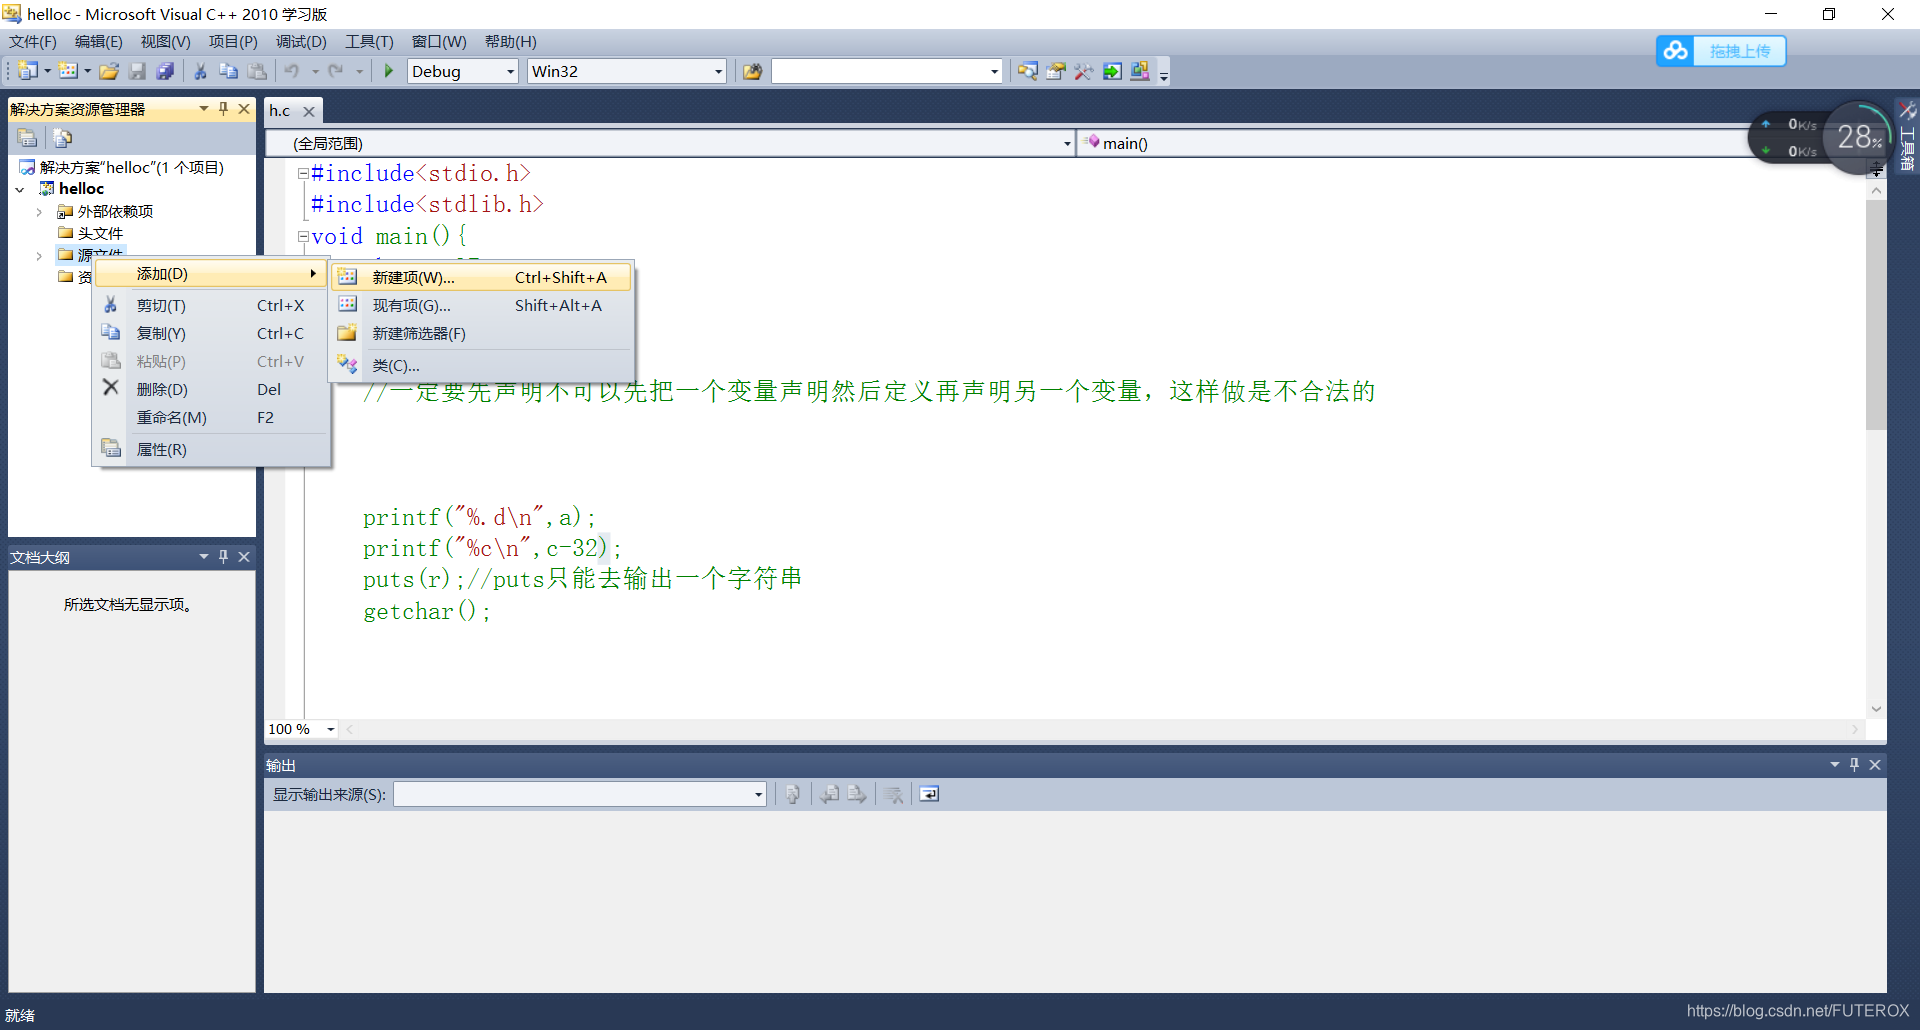
Task: Click the Paste toolbar icon
Action: coord(257,71)
